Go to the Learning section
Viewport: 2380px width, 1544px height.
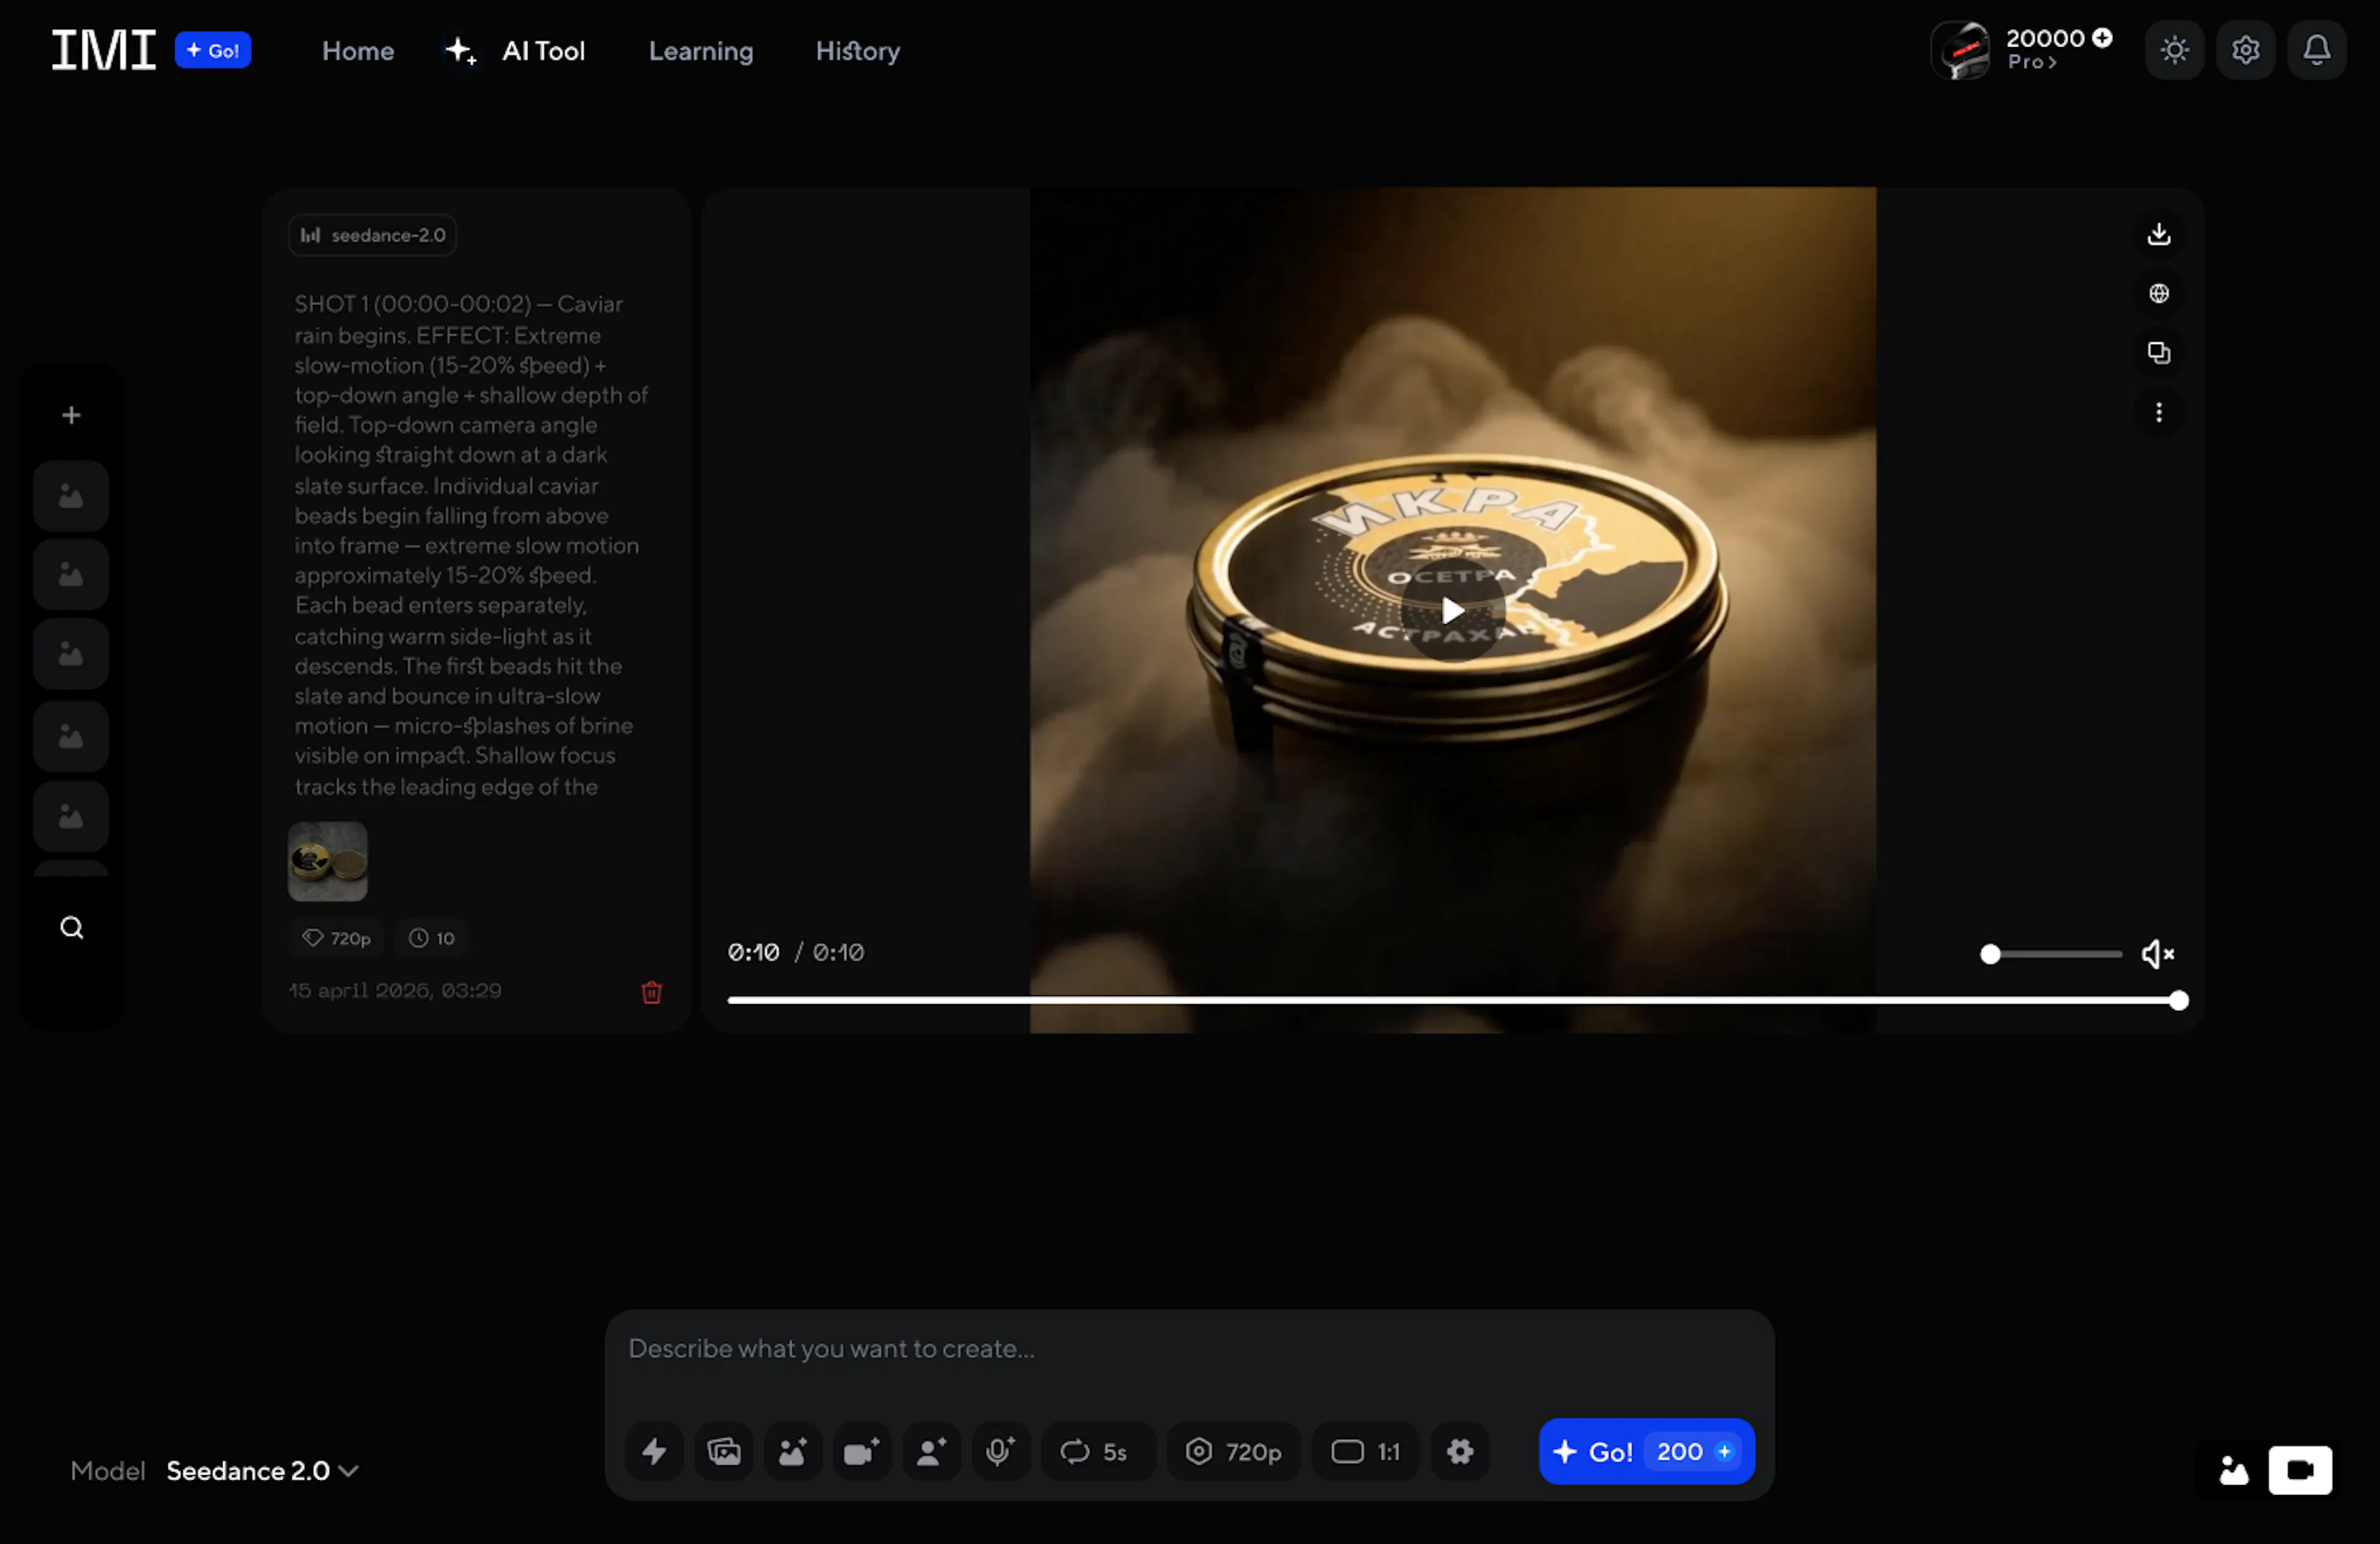coord(701,51)
